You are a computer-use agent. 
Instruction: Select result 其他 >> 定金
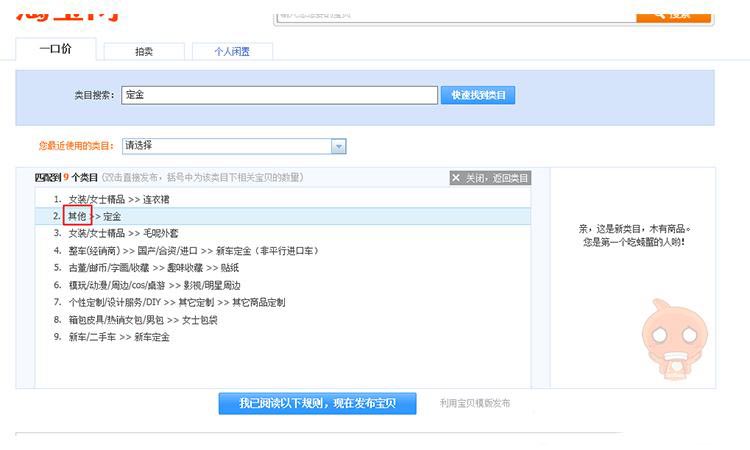[282, 216]
